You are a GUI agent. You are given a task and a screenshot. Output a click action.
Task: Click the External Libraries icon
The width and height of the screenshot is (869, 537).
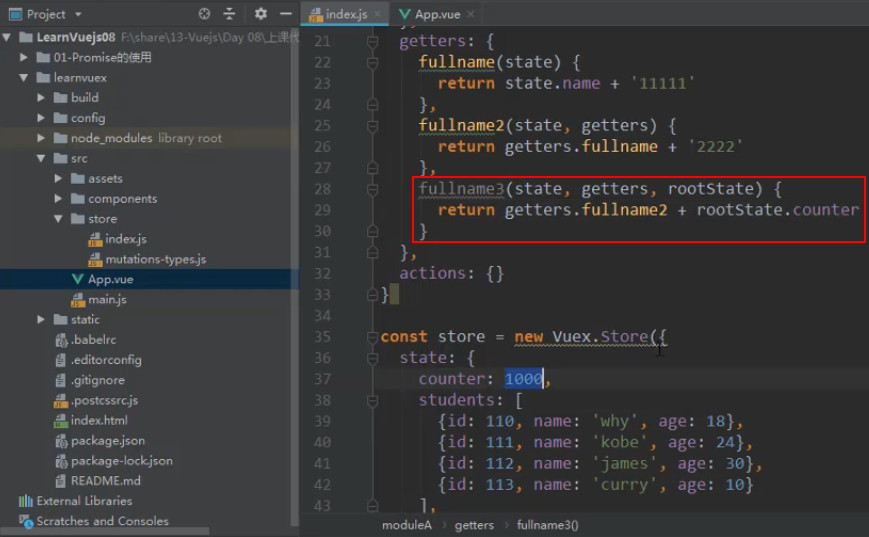[x=26, y=501]
